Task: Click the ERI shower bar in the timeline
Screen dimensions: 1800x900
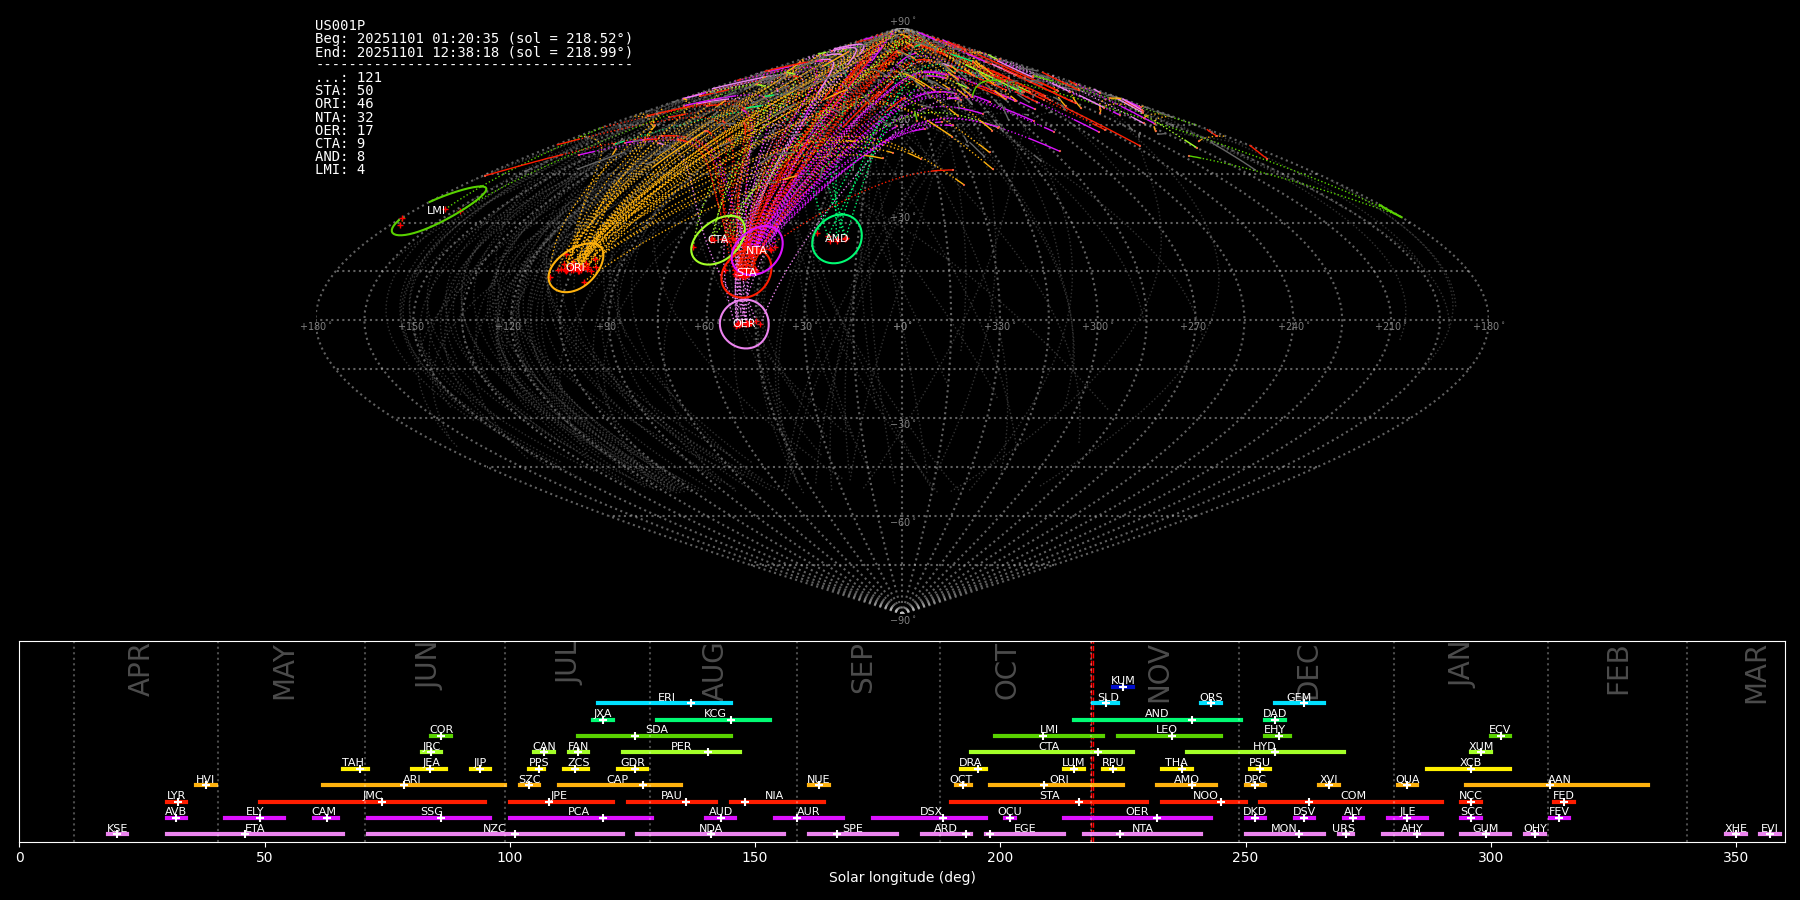Action: 664,703
